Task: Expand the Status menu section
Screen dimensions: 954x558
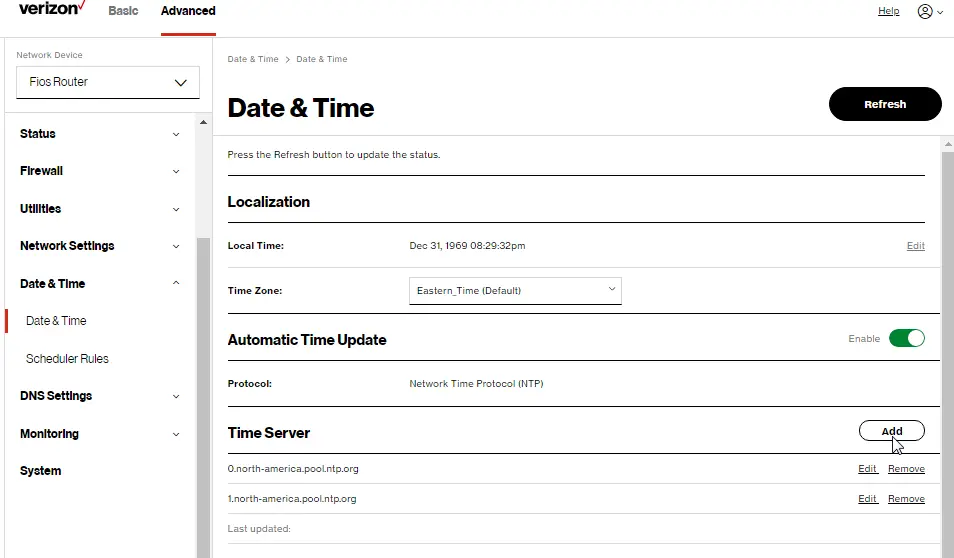Action: click(x=100, y=134)
